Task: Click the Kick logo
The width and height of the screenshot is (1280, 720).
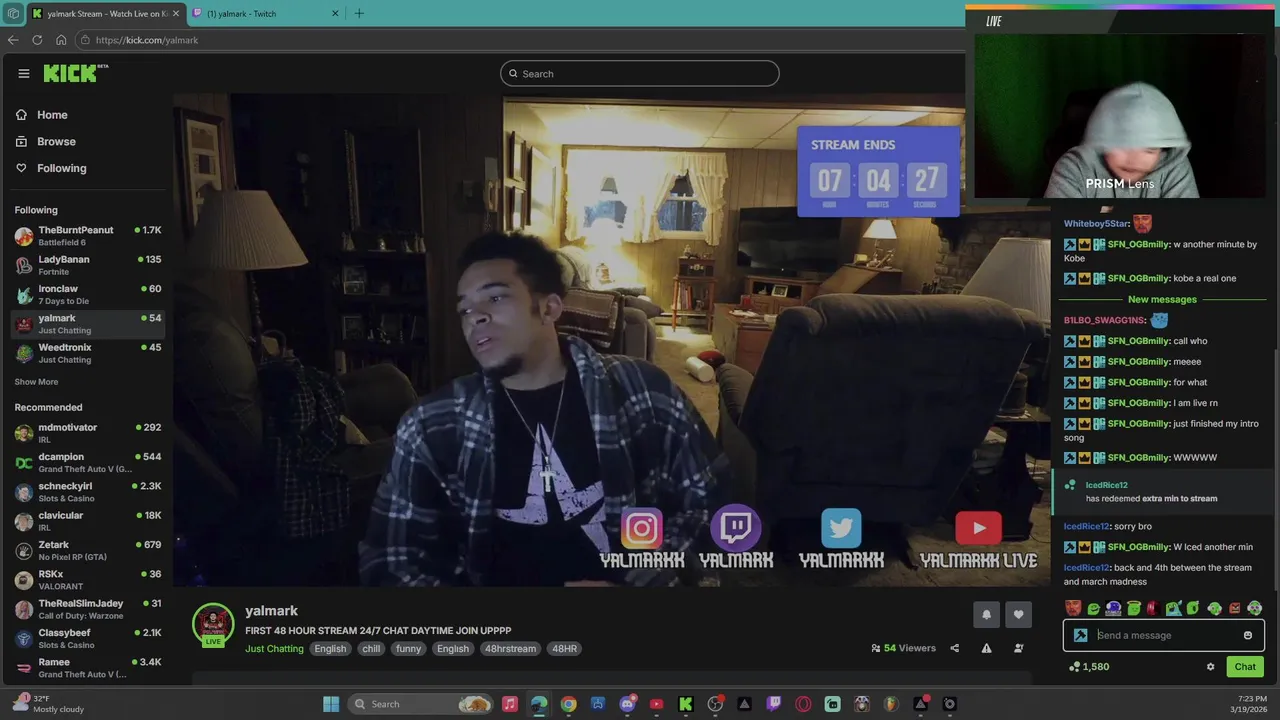Action: pyautogui.click(x=73, y=73)
